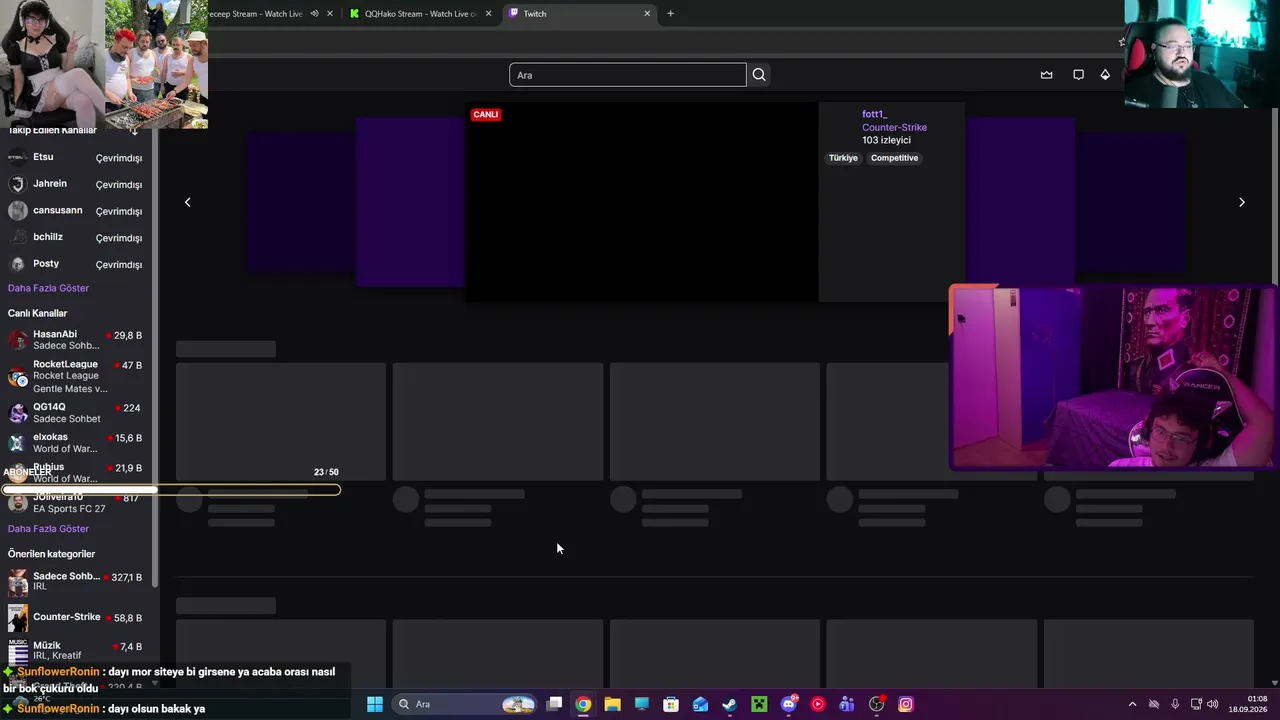Viewport: 1280px width, 720px height.
Task: Select the Competitive tag
Action: point(894,158)
